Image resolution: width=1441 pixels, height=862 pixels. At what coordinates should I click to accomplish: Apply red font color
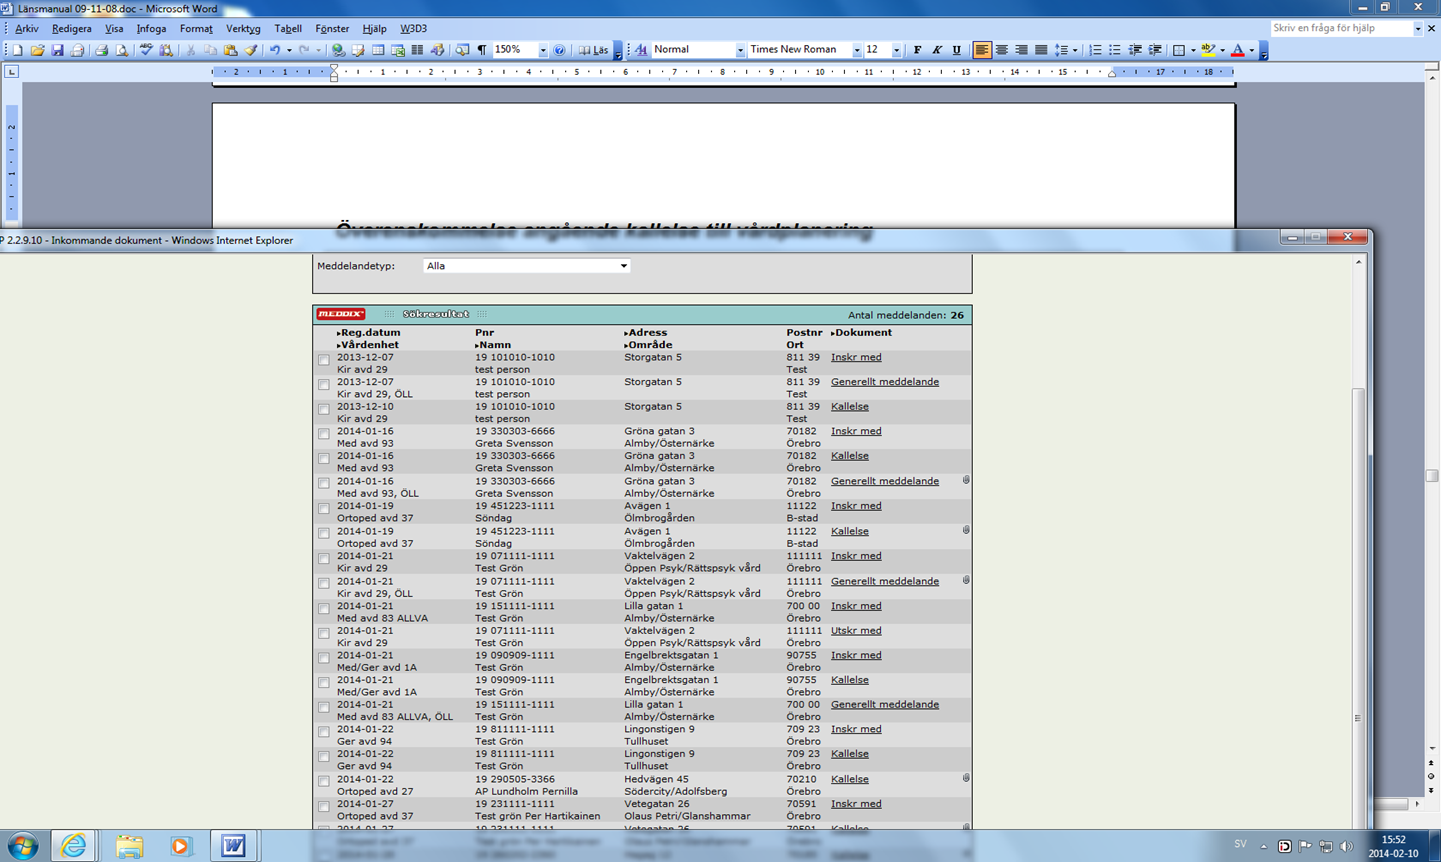(1238, 50)
